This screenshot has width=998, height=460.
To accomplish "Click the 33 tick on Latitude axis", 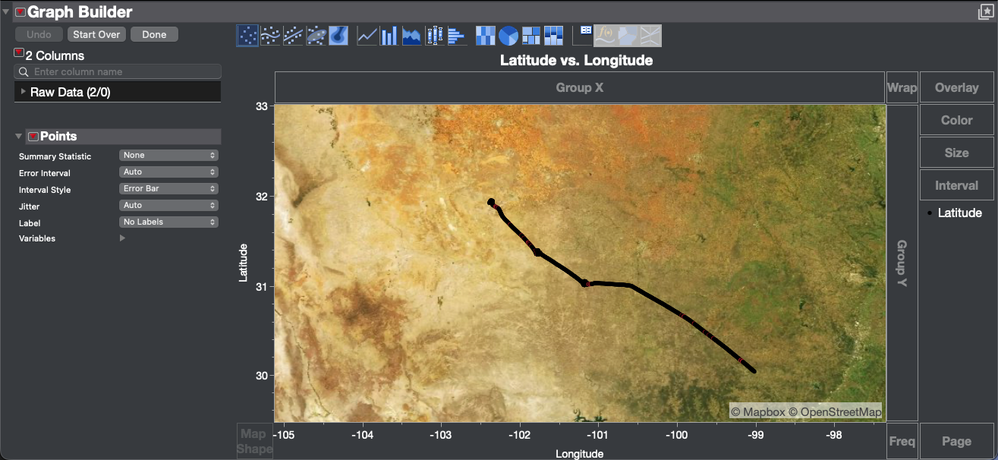I will (x=260, y=106).
